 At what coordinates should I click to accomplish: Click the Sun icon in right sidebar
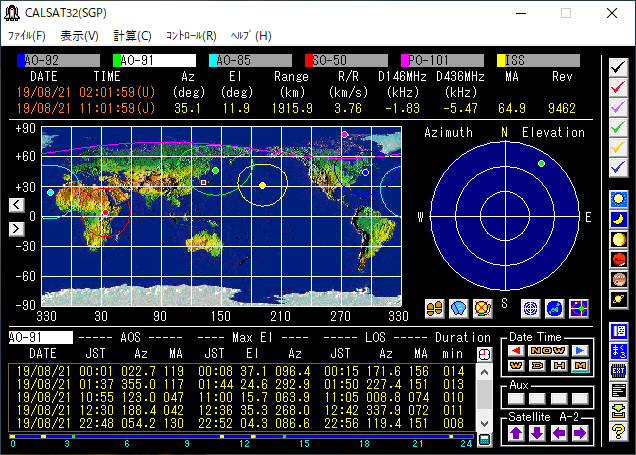(x=619, y=199)
